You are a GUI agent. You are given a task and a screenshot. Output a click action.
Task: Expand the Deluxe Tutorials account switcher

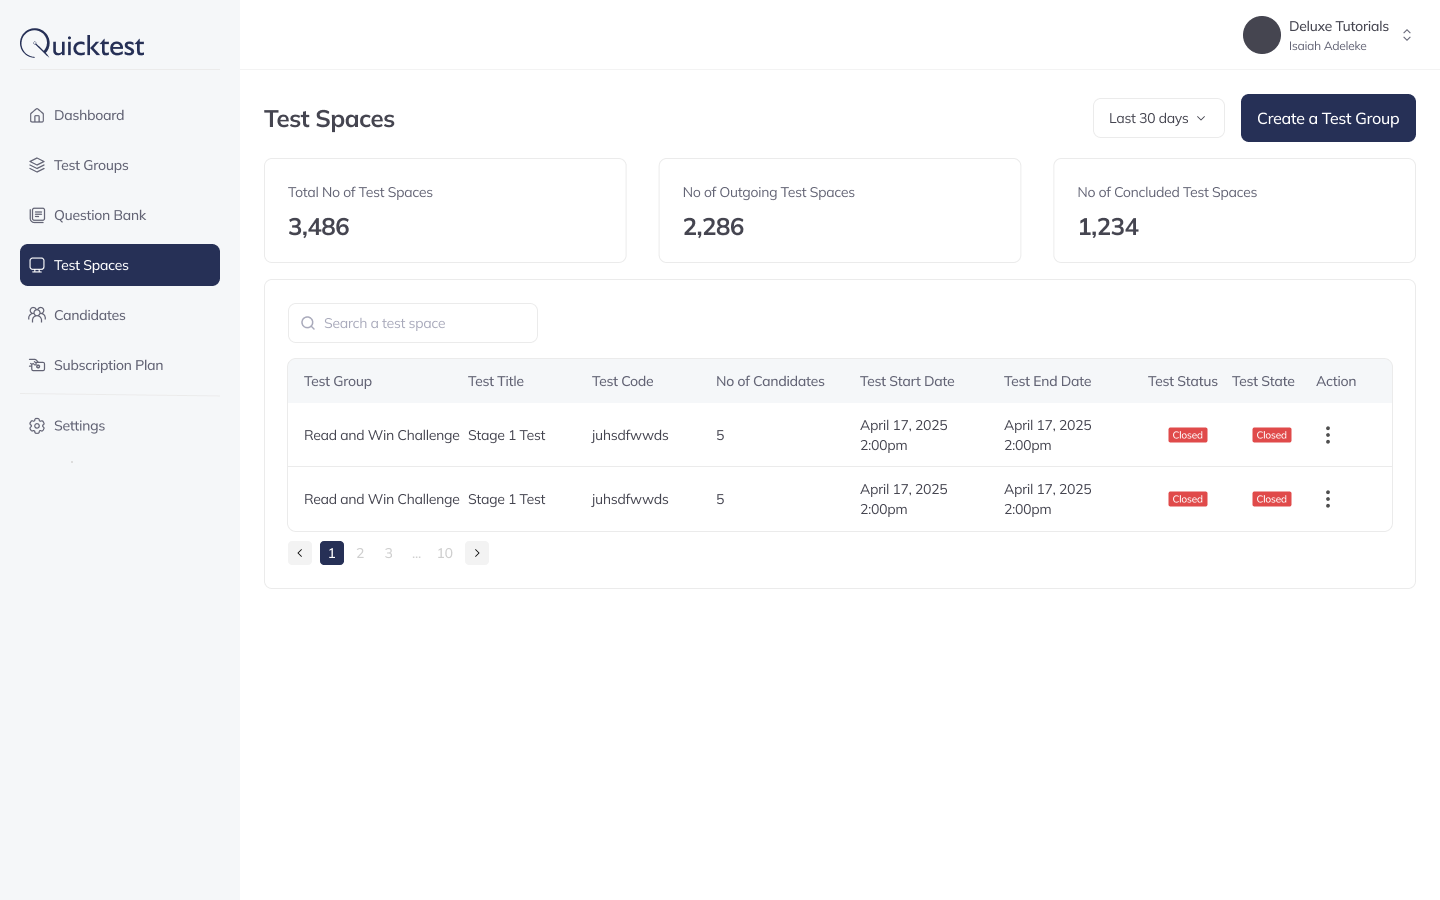[x=1407, y=35]
